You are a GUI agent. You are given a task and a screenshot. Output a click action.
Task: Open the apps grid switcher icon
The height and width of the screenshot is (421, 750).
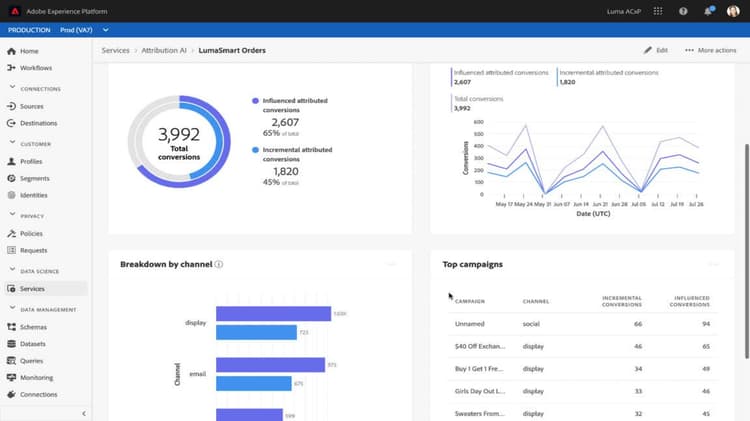coord(658,11)
